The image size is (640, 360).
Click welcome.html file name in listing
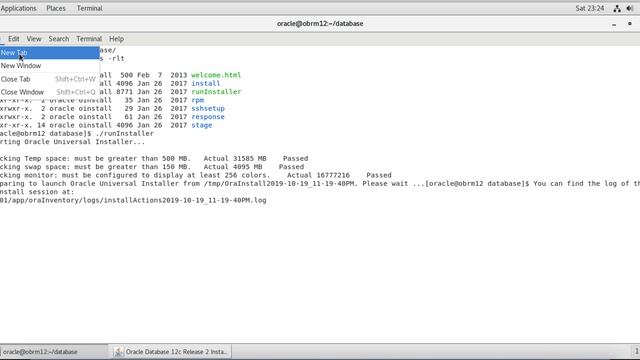(x=216, y=75)
